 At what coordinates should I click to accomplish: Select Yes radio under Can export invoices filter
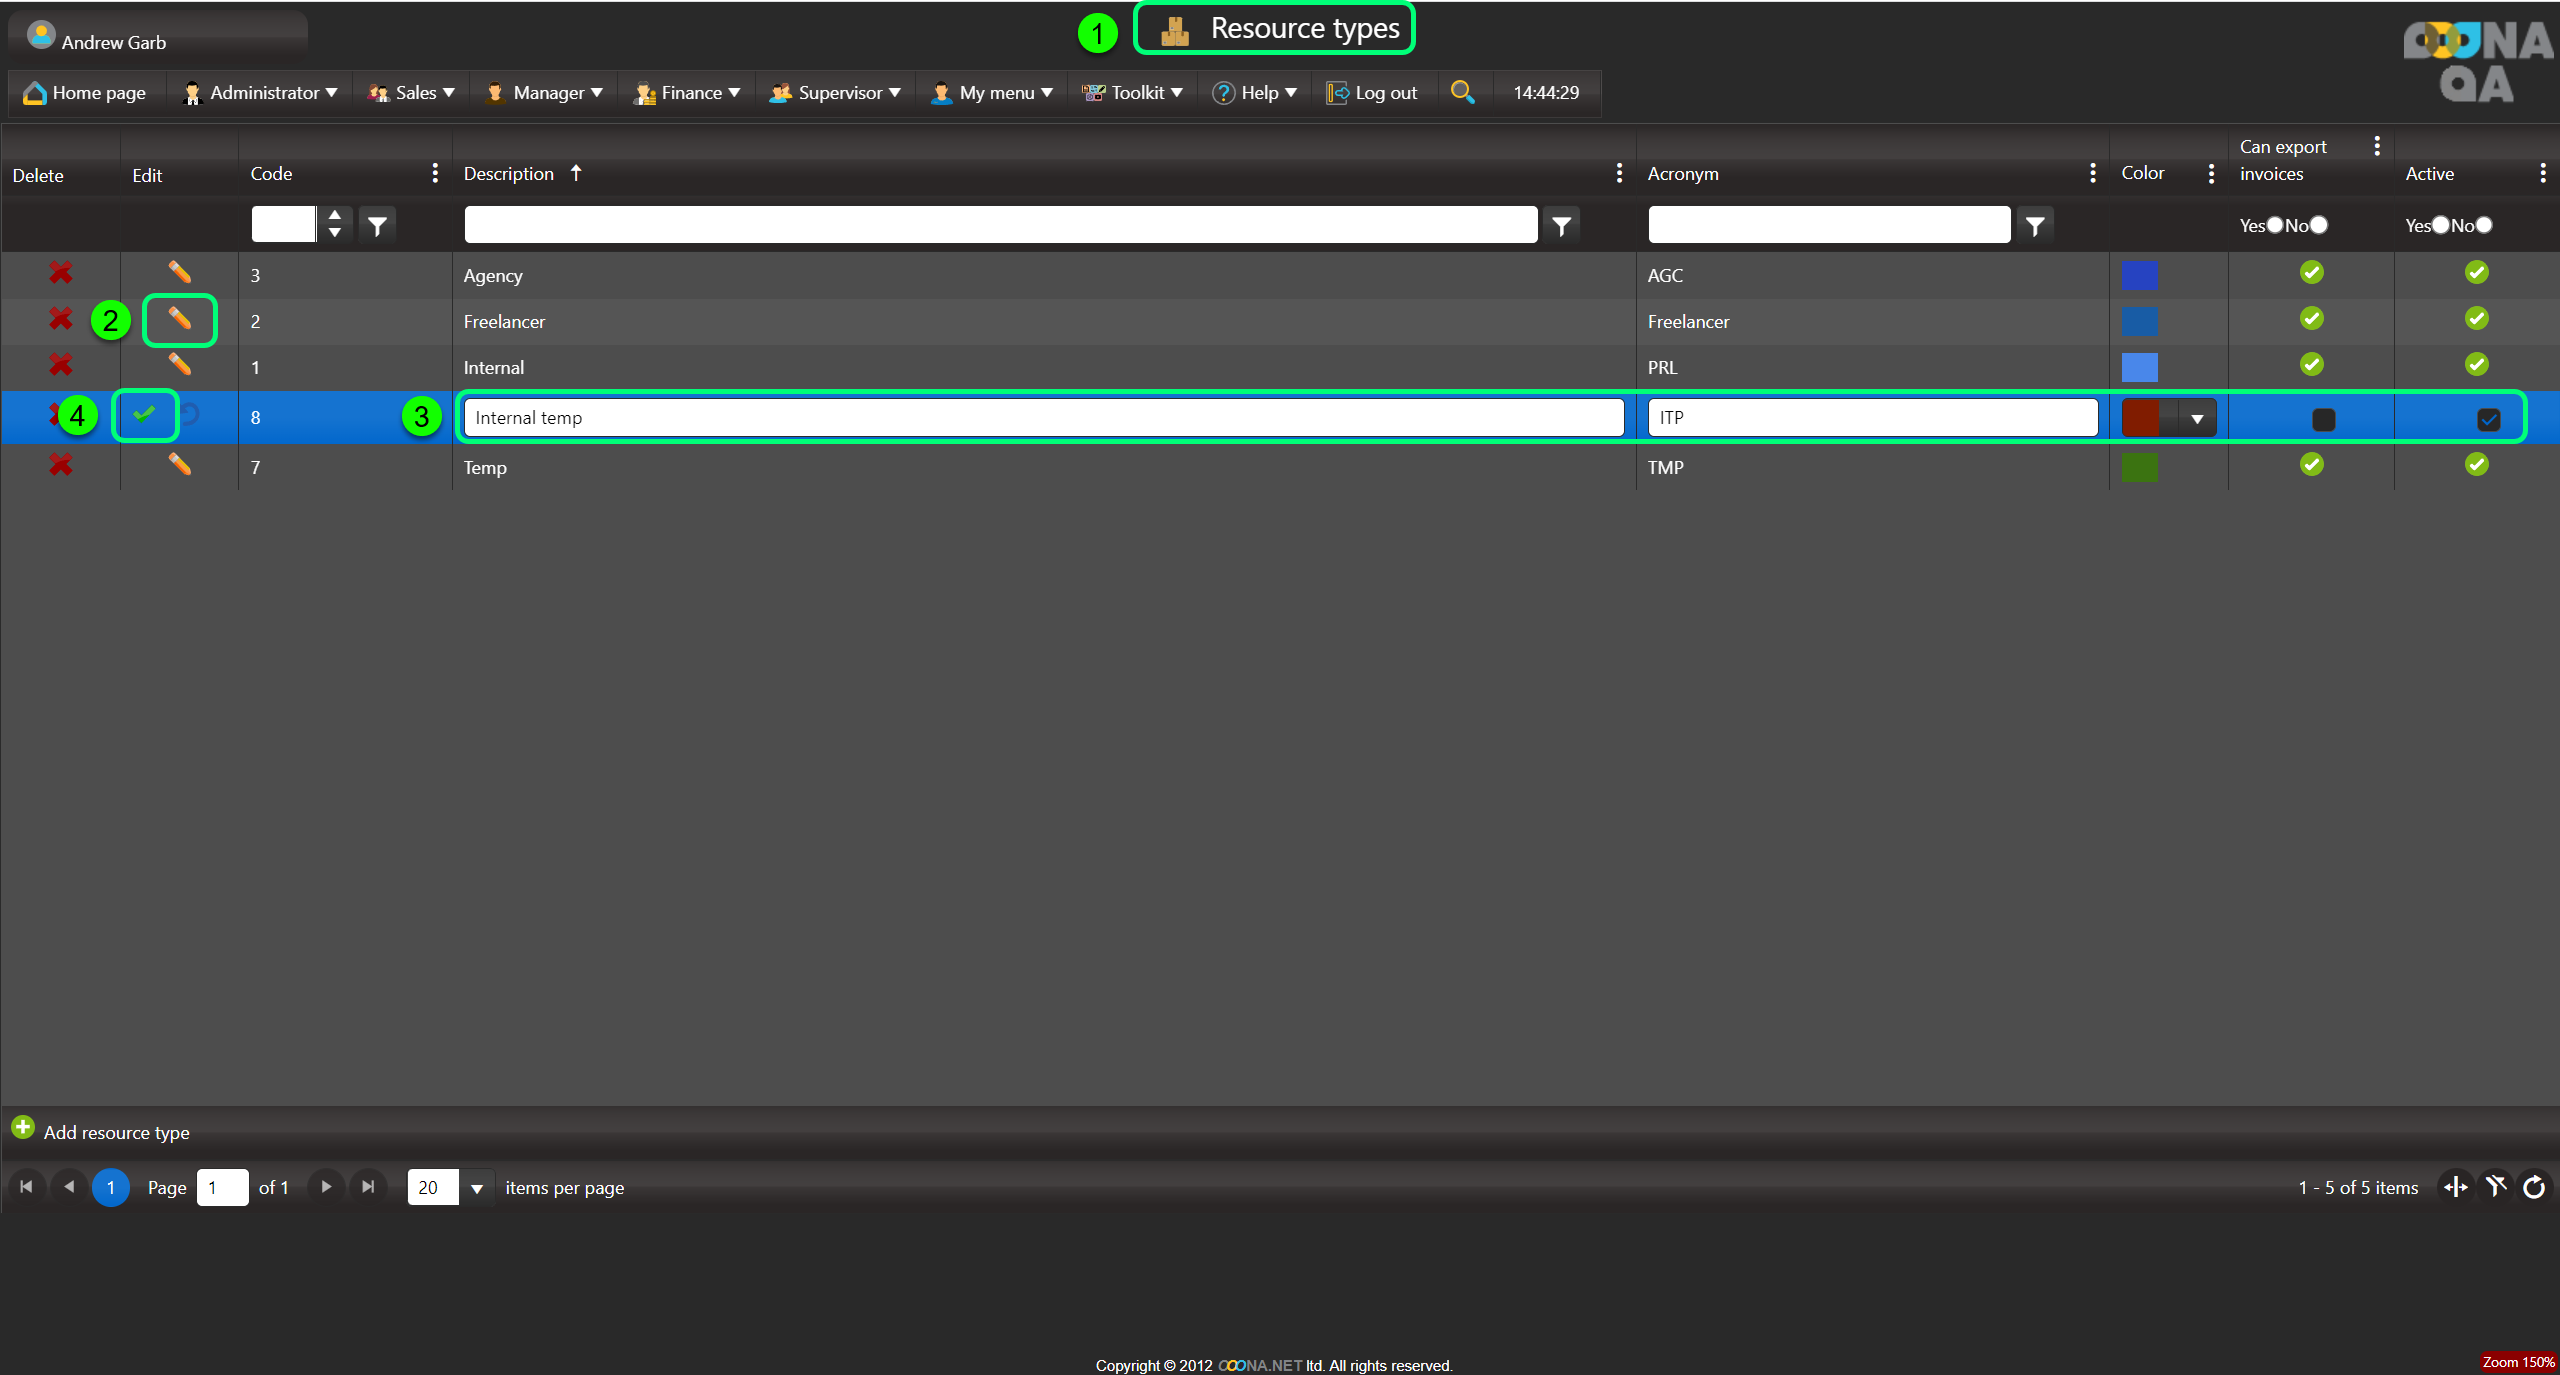[x=2275, y=225]
